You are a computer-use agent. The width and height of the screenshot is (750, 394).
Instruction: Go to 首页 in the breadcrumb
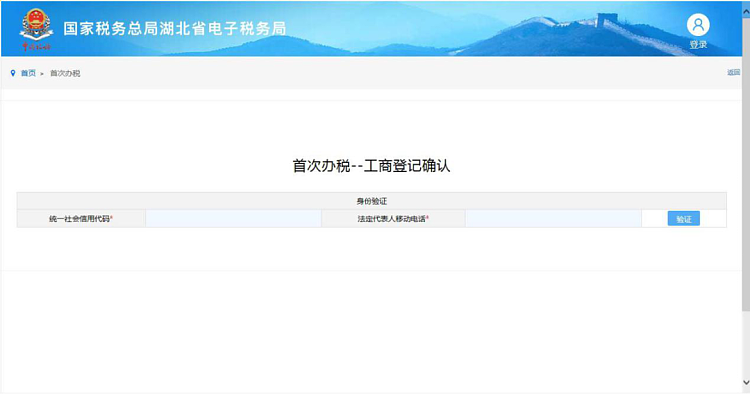pyautogui.click(x=28, y=73)
